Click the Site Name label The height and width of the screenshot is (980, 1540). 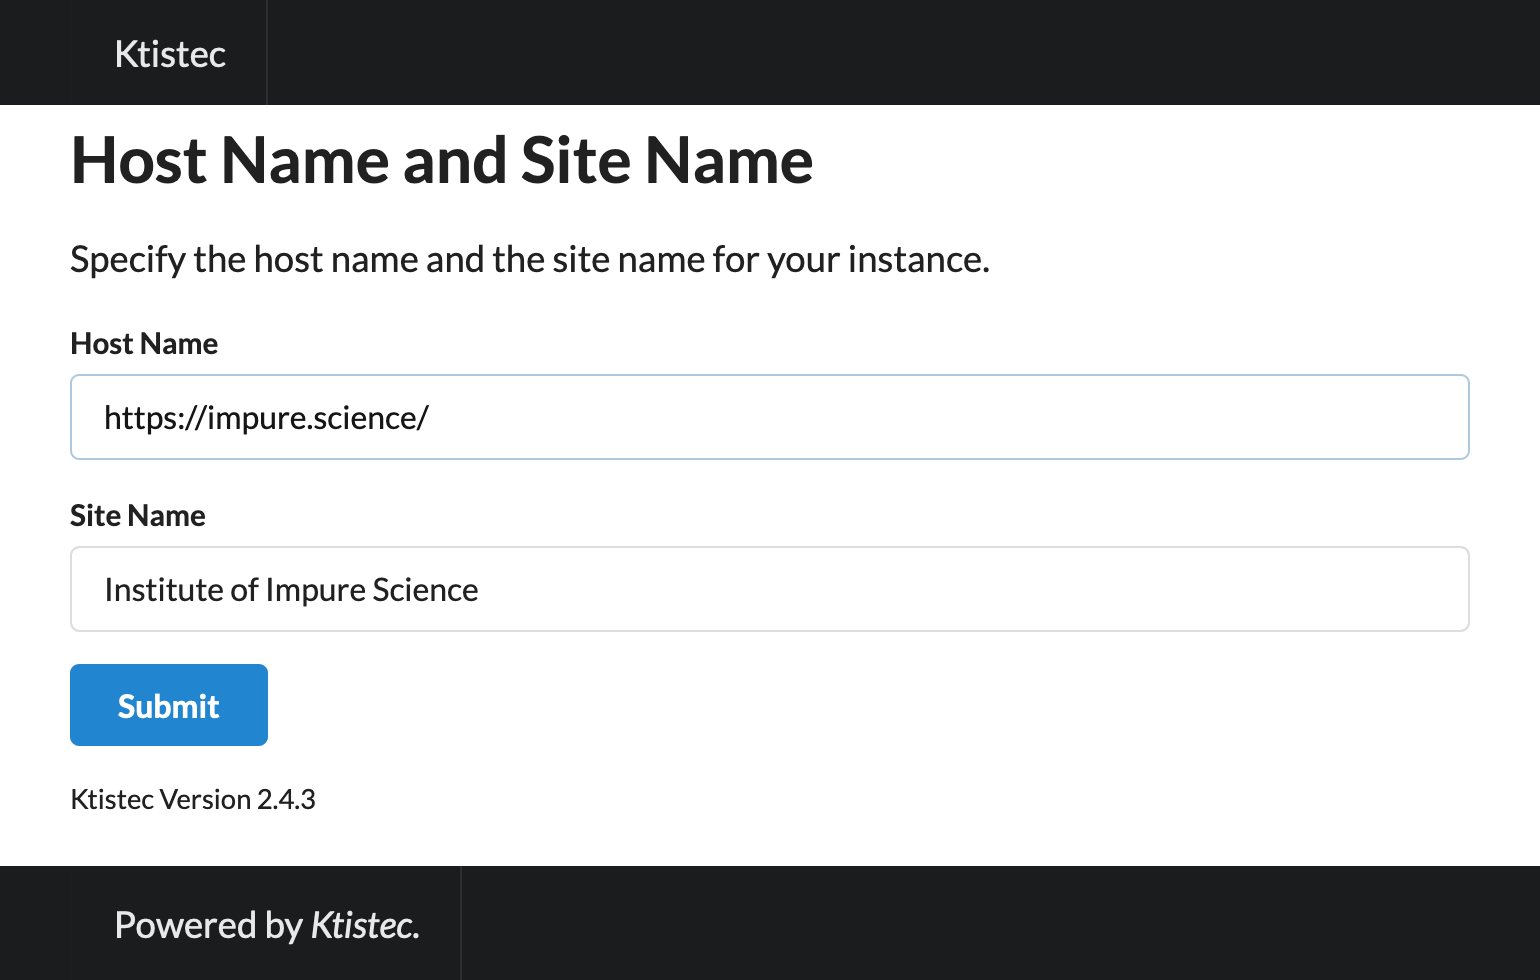click(x=138, y=515)
